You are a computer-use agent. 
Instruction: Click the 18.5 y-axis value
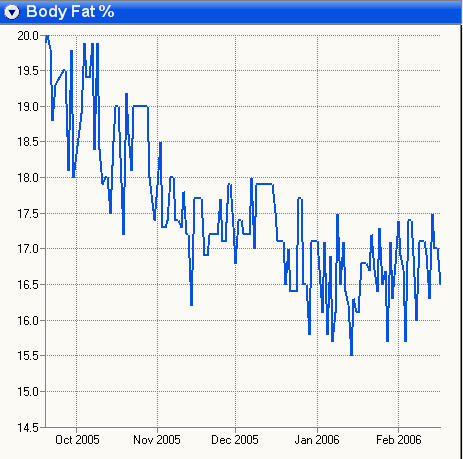[x=28, y=142]
